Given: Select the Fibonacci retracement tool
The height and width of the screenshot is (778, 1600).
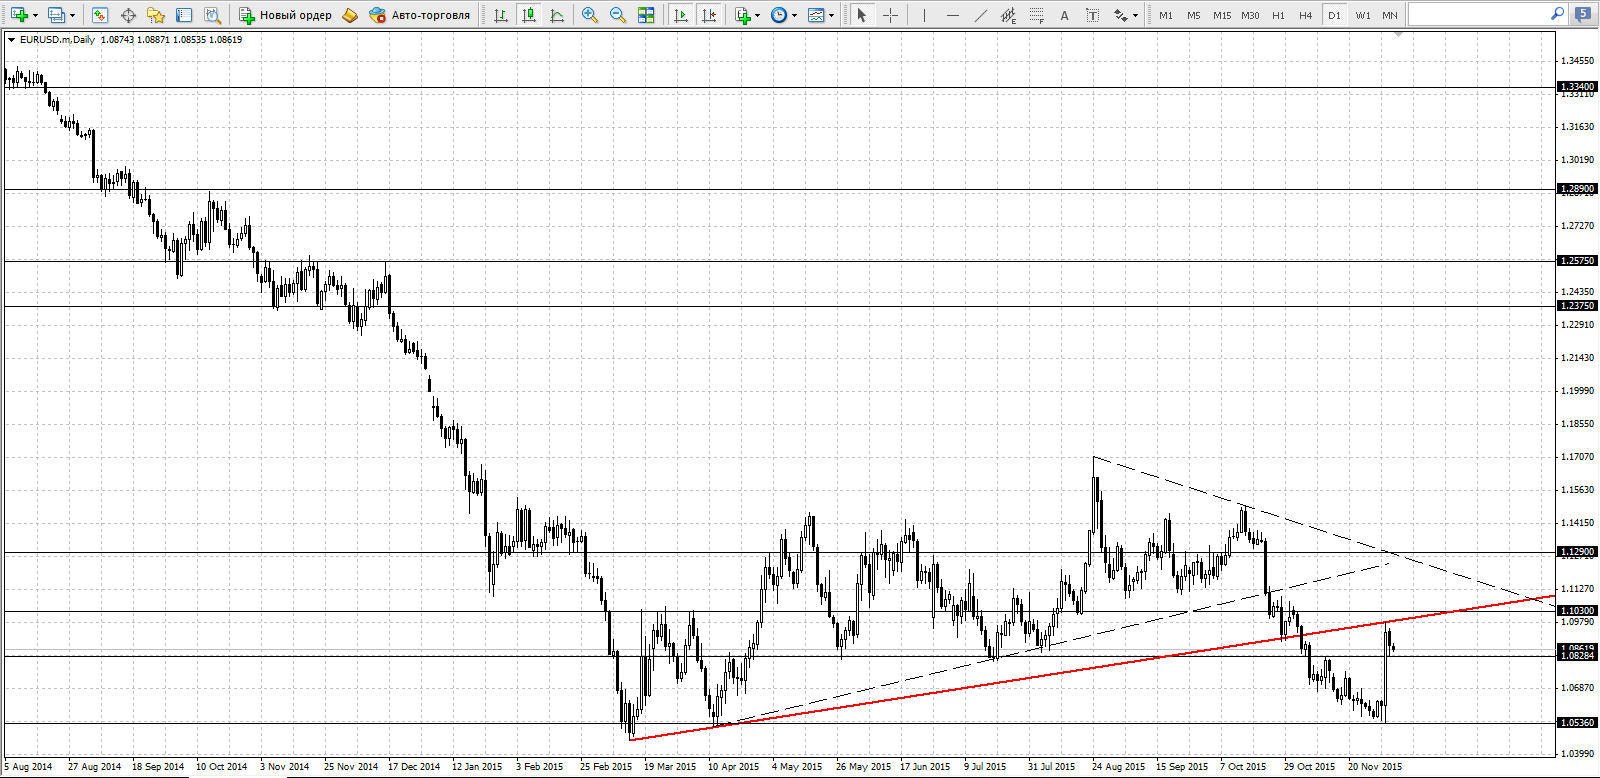Looking at the screenshot, I should coord(1037,15).
